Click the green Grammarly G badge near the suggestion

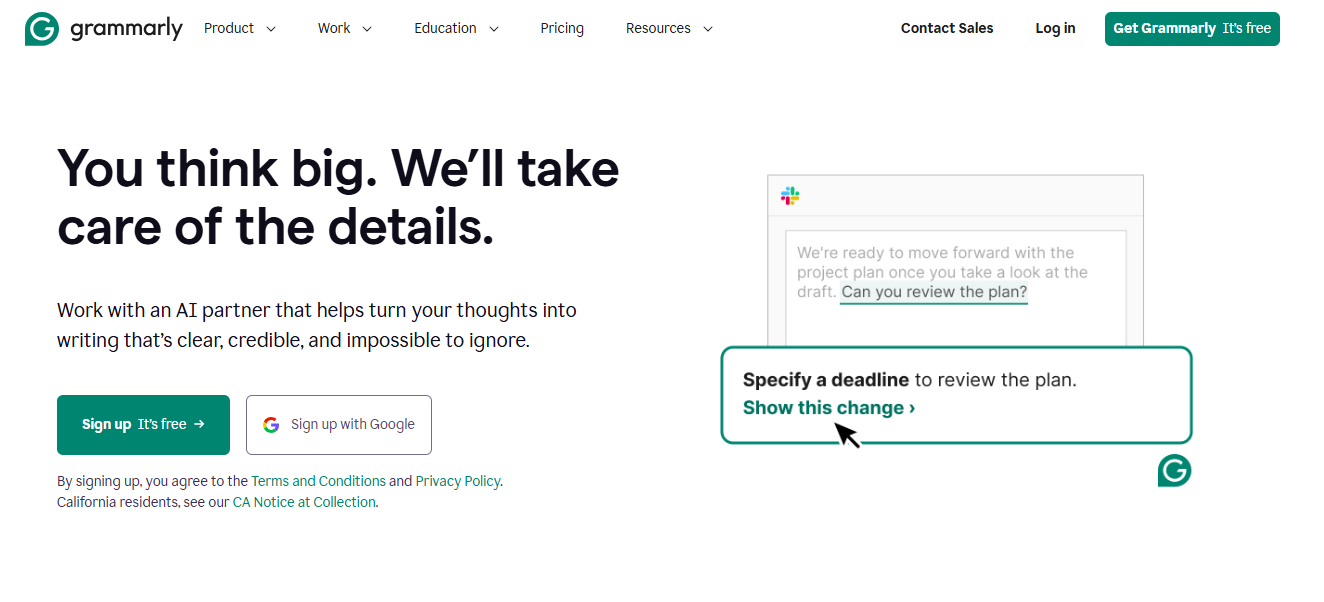[1174, 471]
